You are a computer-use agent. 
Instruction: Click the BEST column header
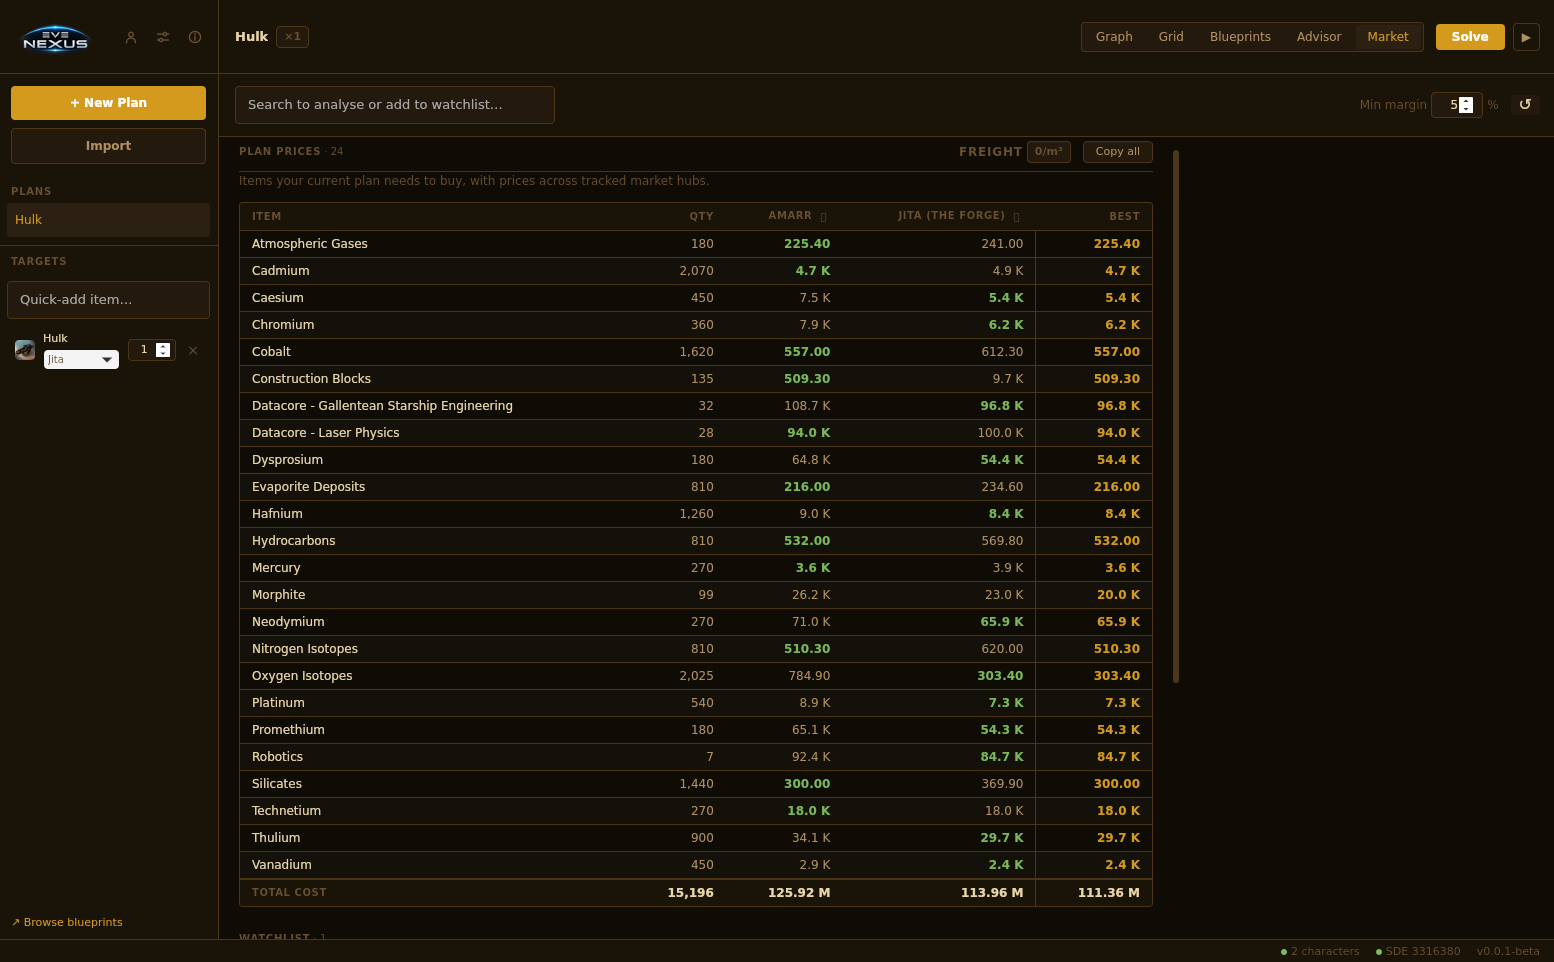1124,216
